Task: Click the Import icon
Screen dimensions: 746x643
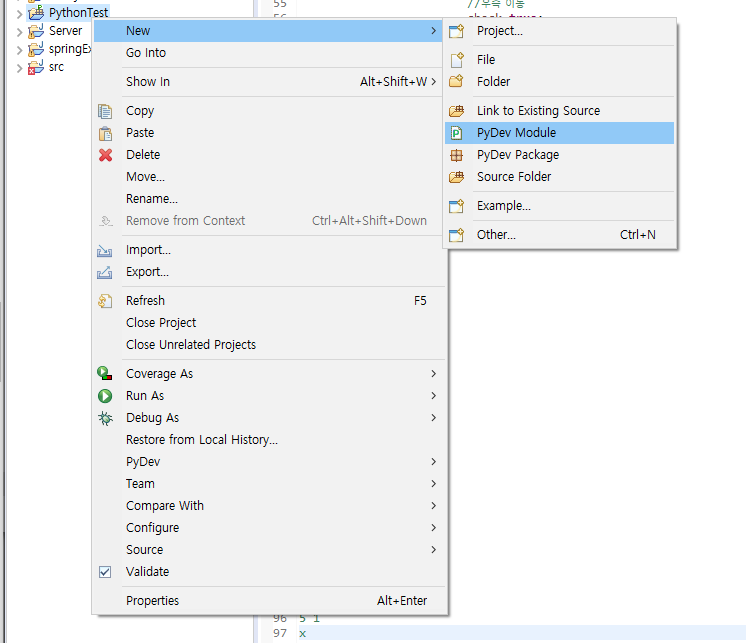Action: coord(105,250)
